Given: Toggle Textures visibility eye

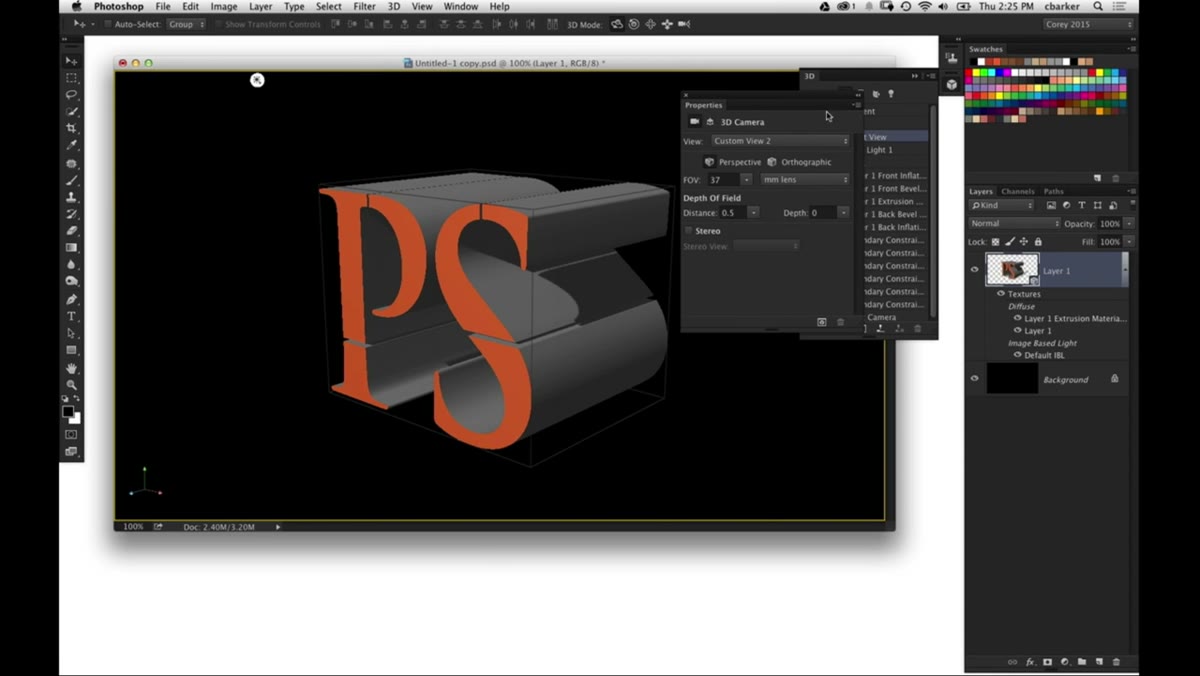Looking at the screenshot, I should (1001, 294).
